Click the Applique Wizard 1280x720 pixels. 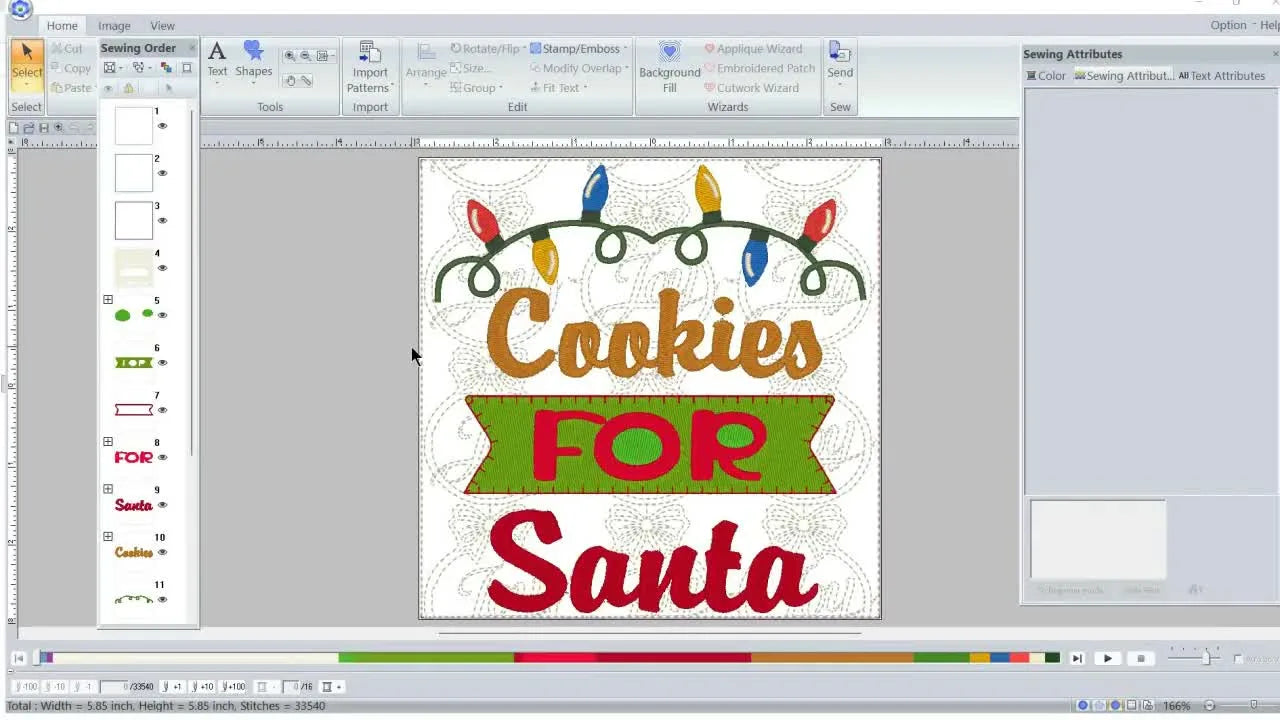[757, 48]
